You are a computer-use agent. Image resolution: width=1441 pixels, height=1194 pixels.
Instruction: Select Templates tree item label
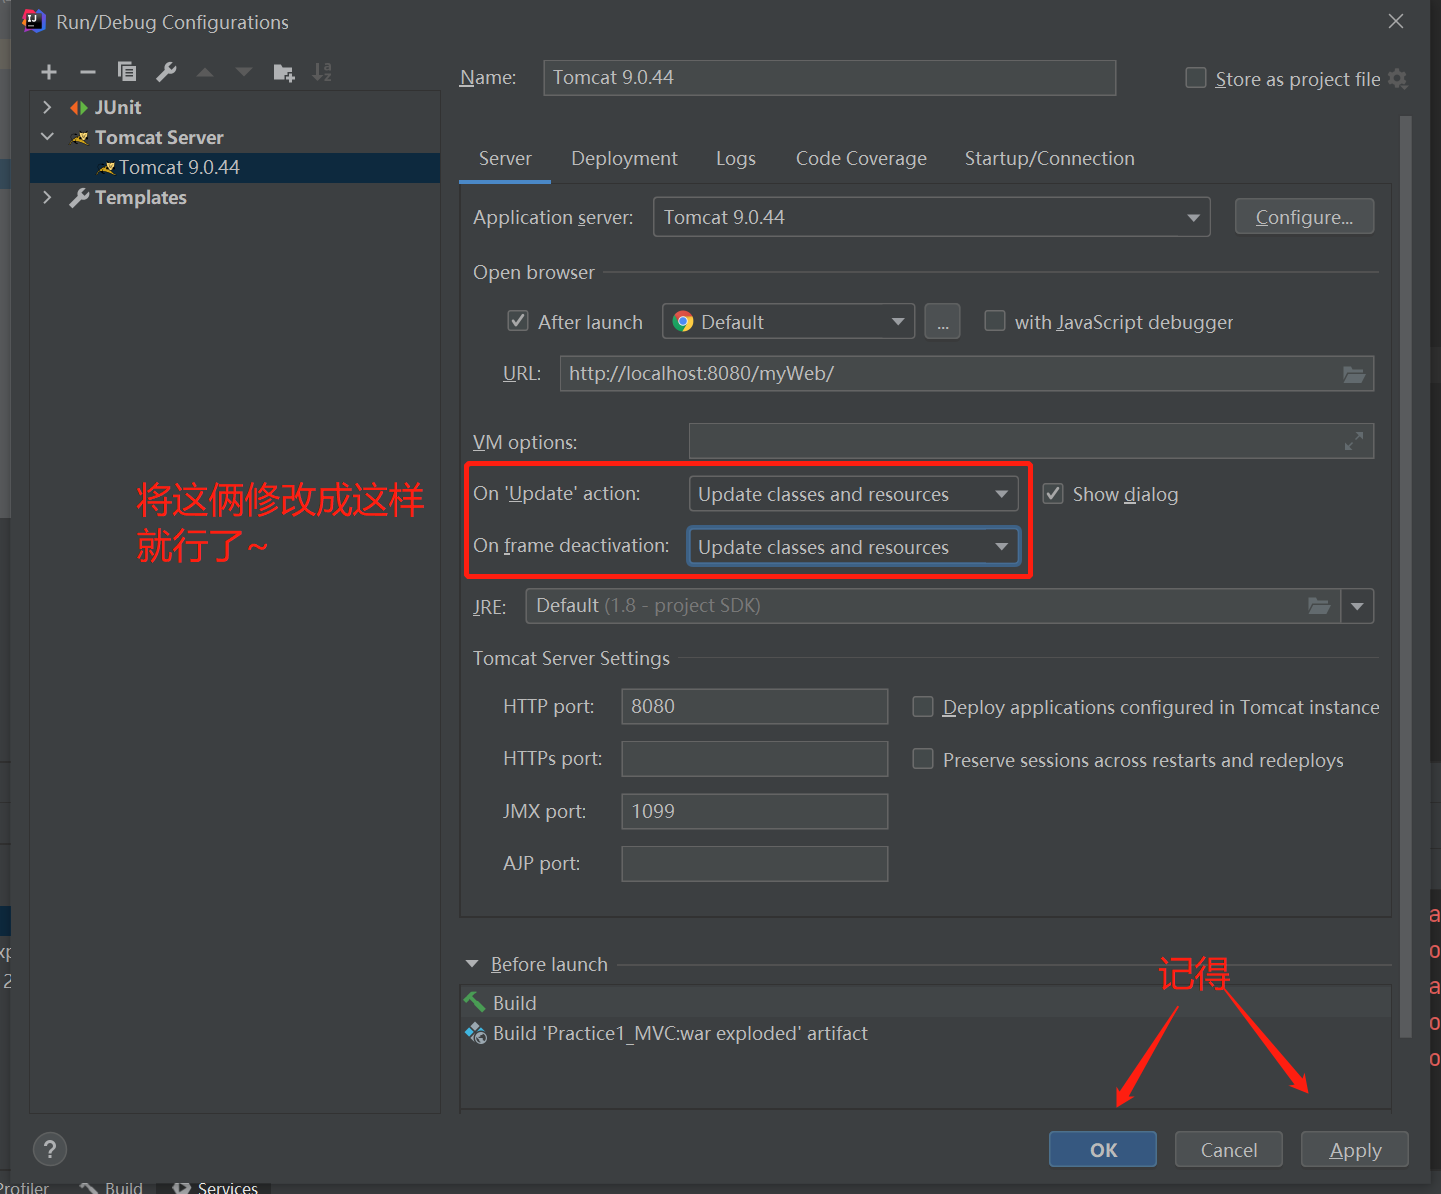point(140,197)
